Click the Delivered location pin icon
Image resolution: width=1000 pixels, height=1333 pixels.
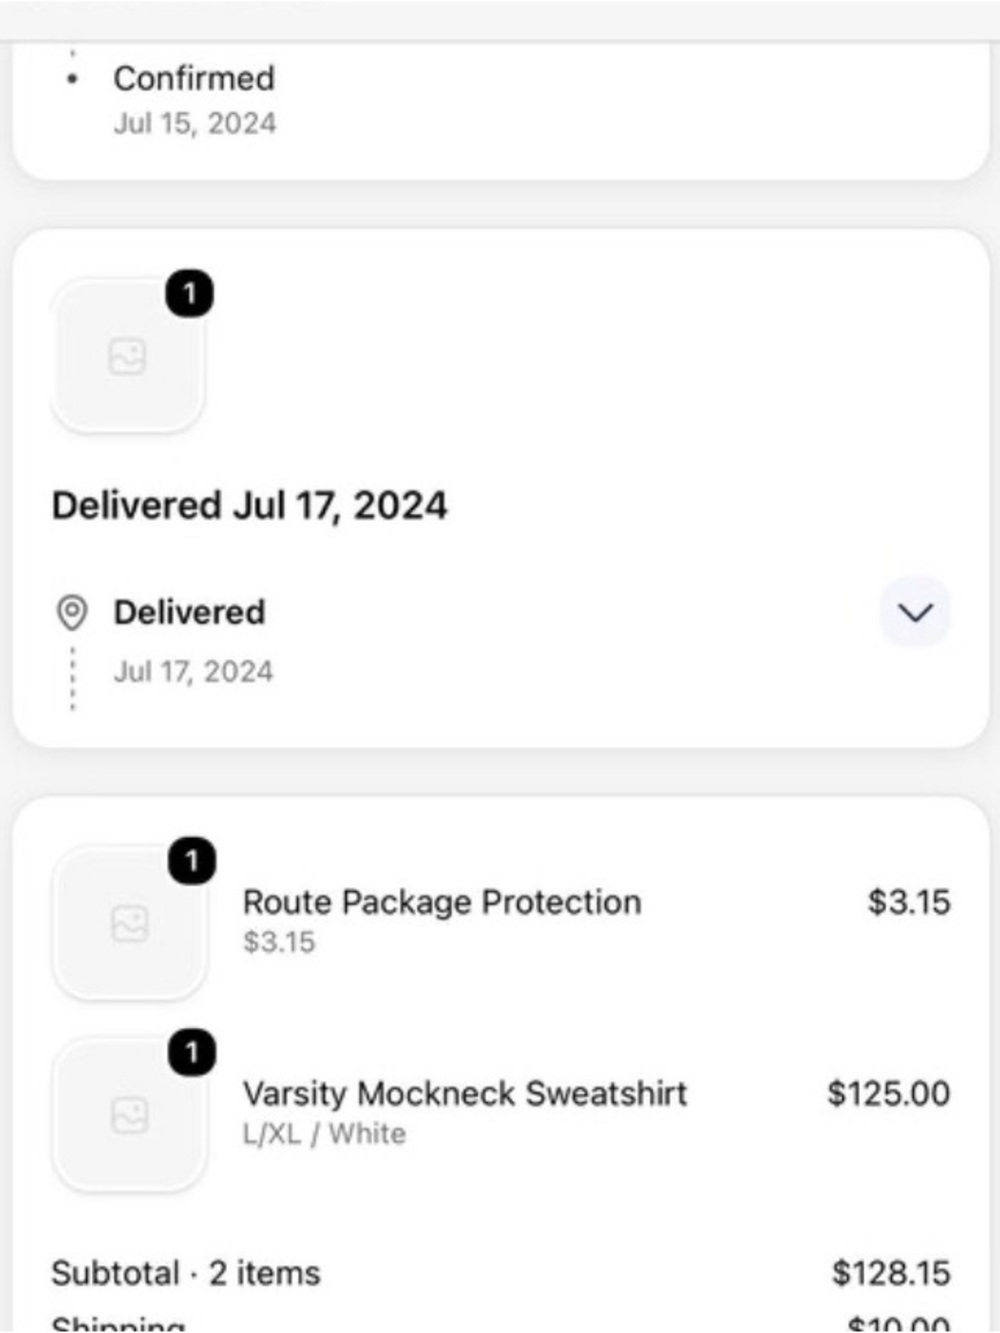[72, 612]
